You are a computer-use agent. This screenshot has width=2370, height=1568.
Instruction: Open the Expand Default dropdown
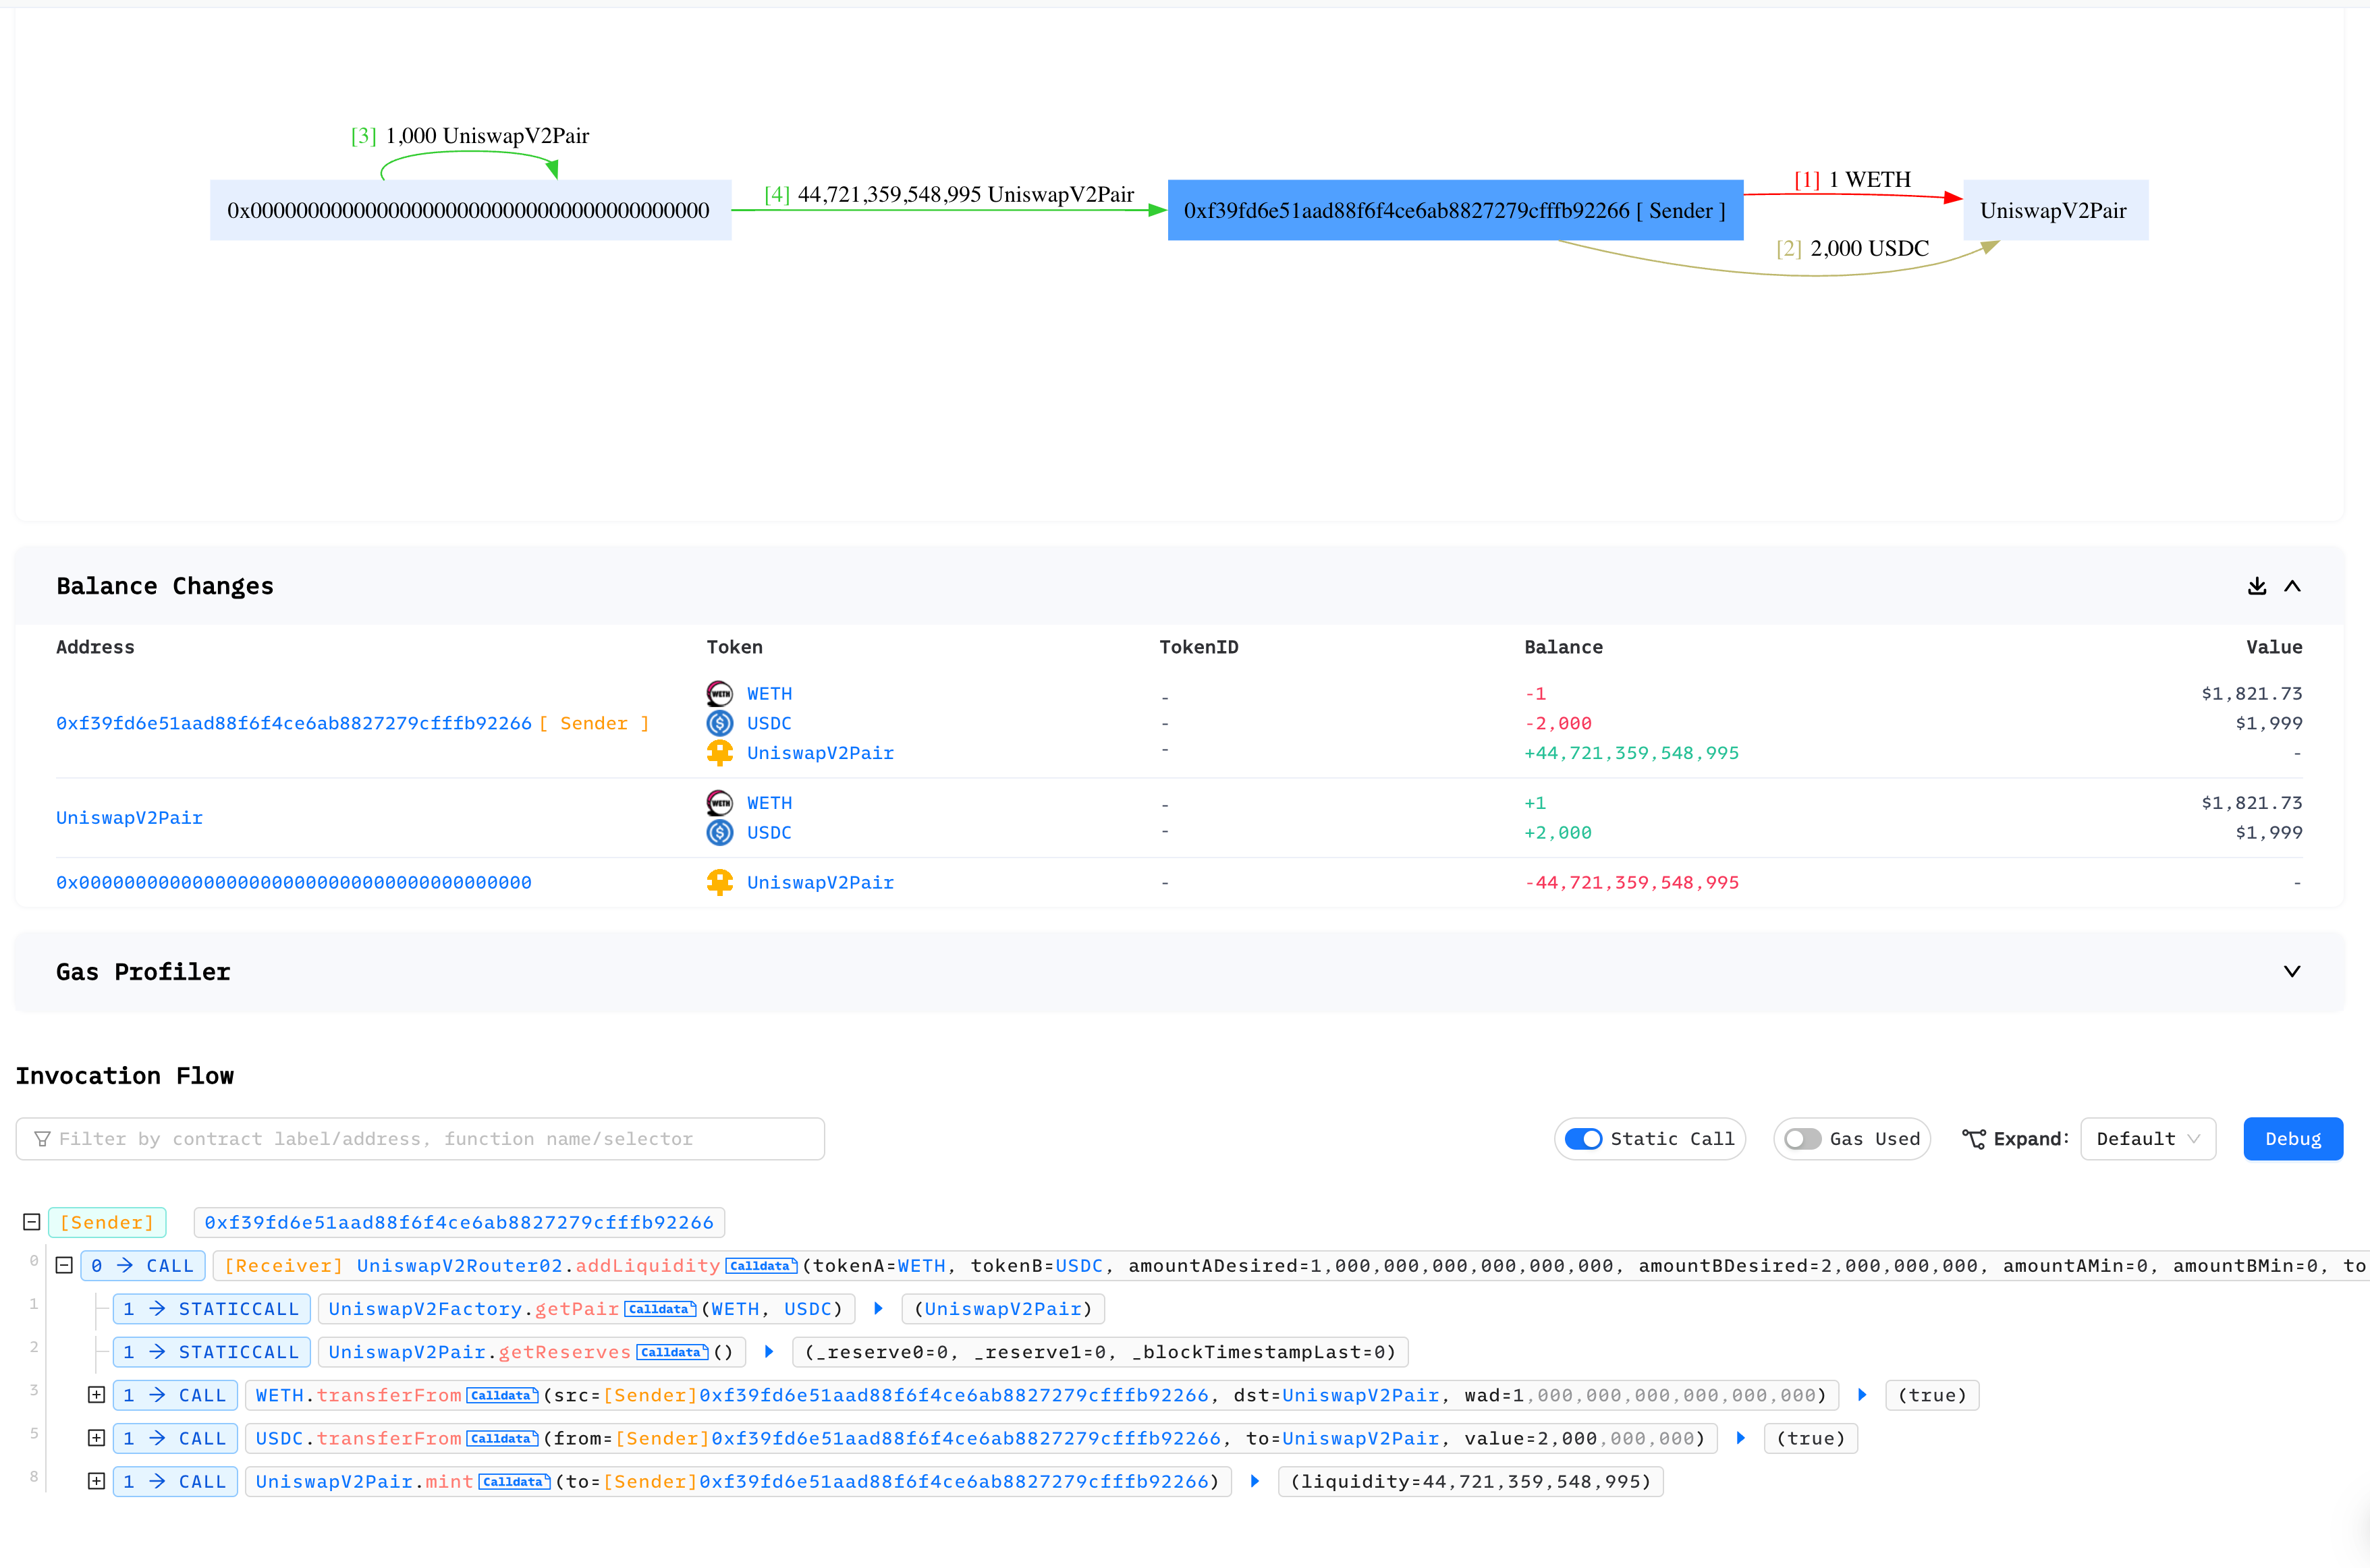point(2148,1138)
